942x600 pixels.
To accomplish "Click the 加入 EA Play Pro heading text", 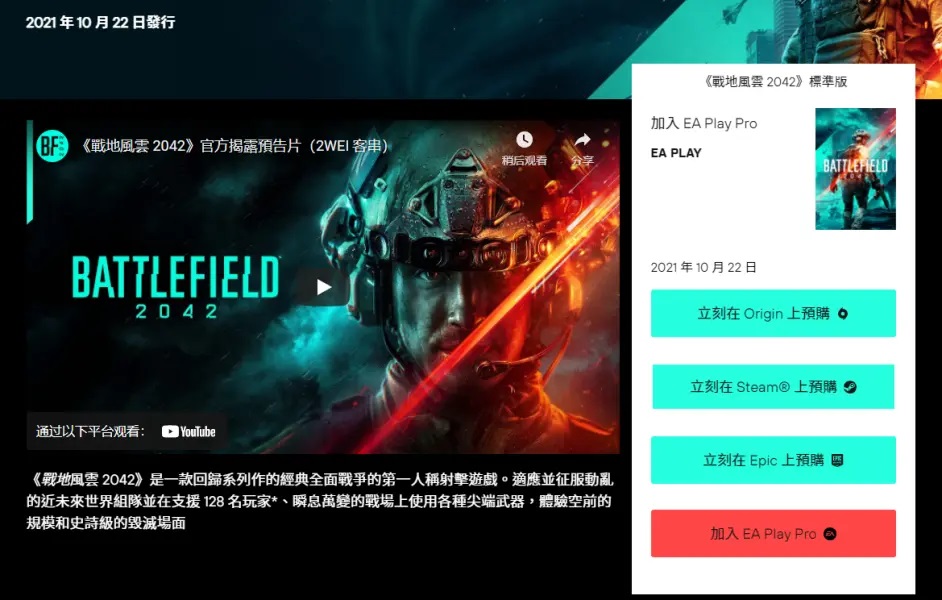I will pyautogui.click(x=703, y=123).
